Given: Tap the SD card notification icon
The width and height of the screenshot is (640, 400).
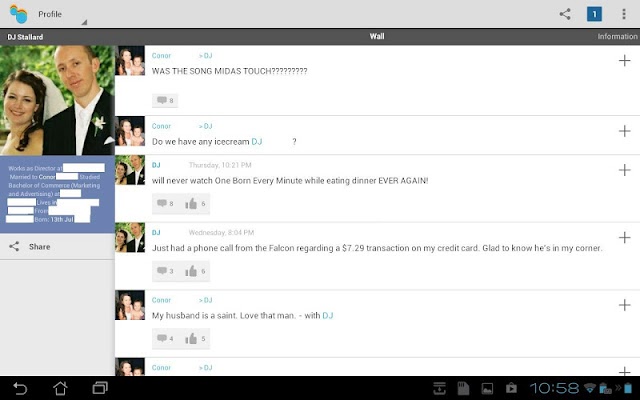Looking at the screenshot, I should (x=463, y=388).
